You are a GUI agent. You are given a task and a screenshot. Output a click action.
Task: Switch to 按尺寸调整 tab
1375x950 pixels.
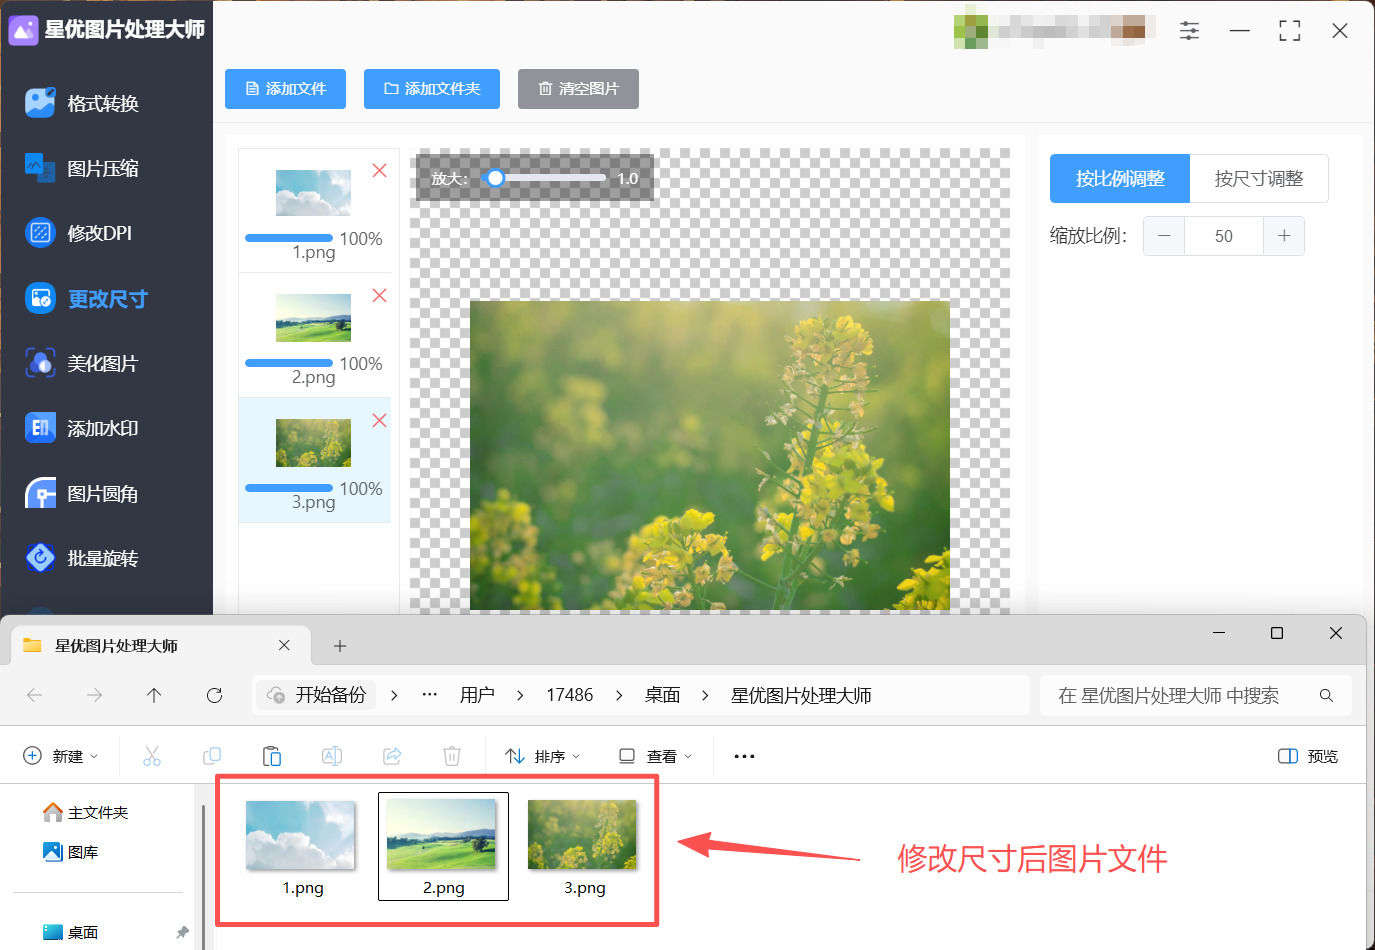pos(1259,179)
